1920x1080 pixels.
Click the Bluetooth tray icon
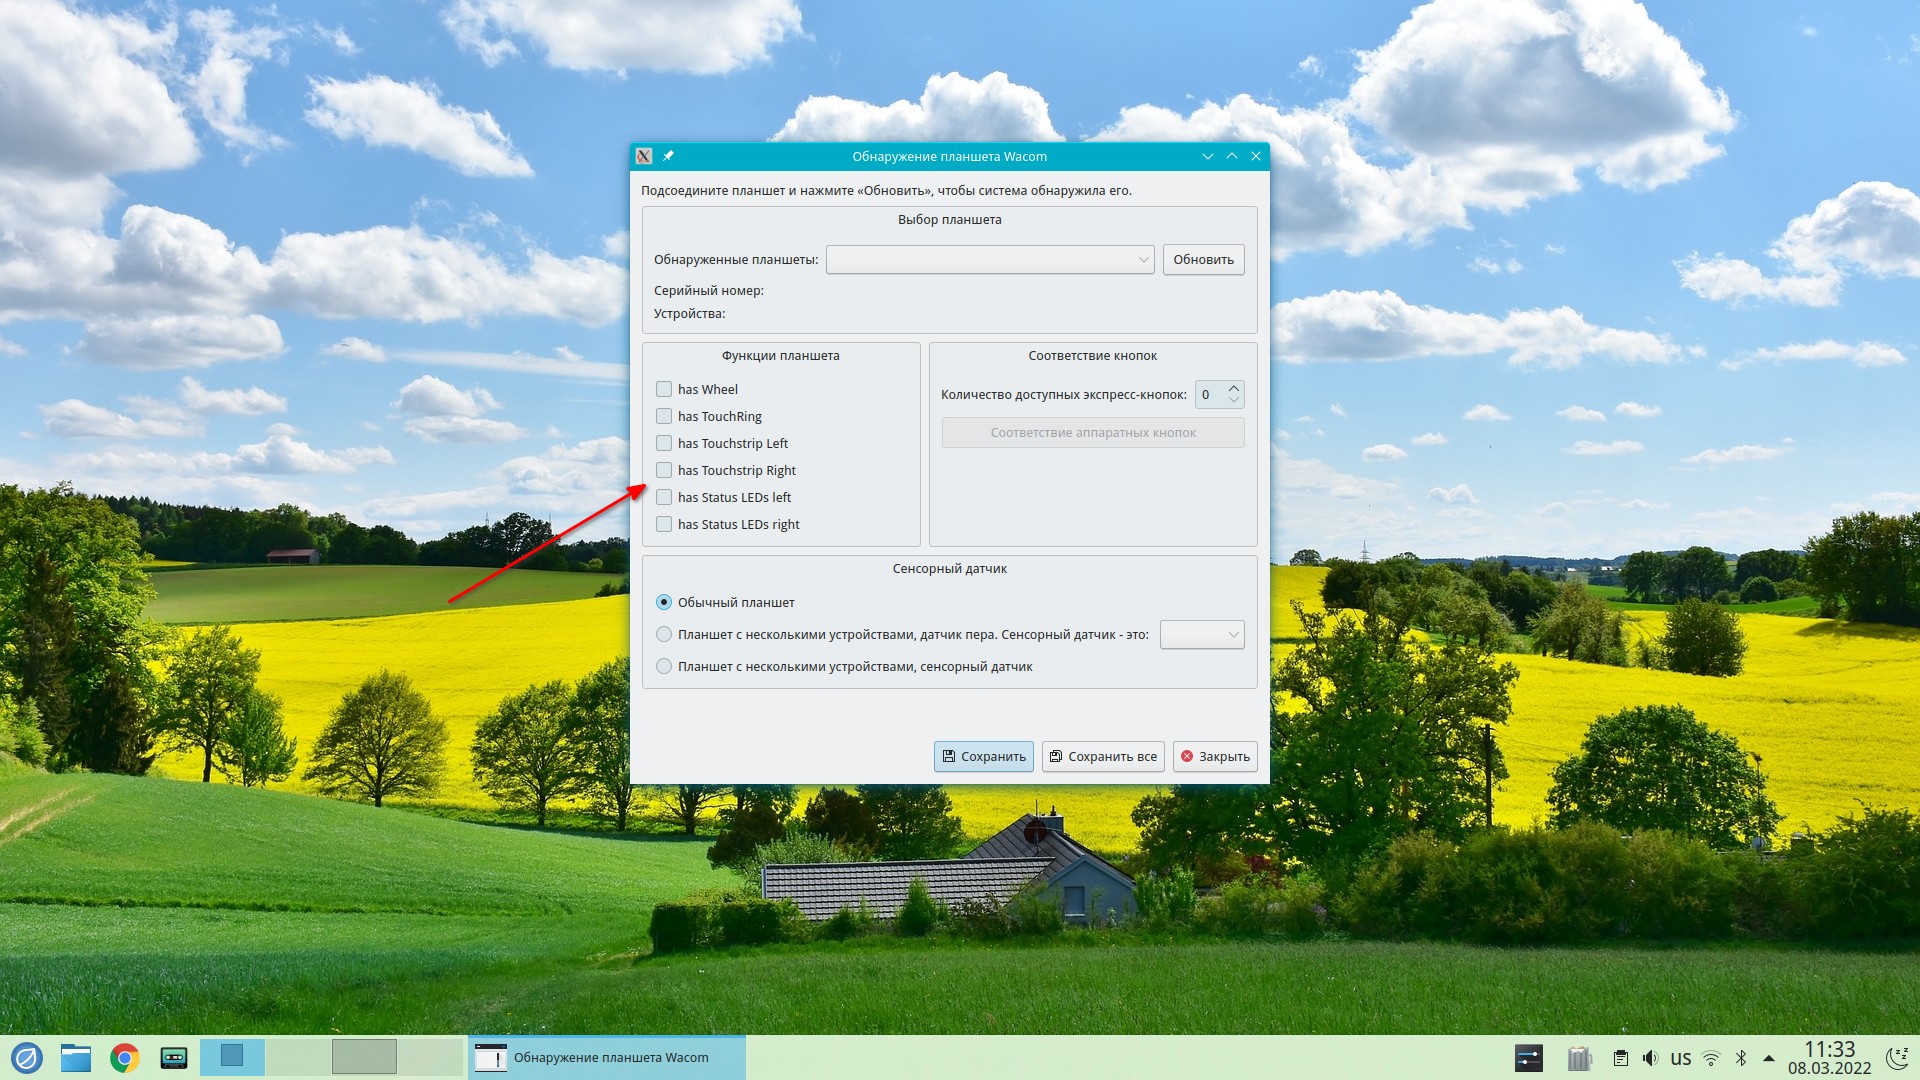pos(1740,1058)
